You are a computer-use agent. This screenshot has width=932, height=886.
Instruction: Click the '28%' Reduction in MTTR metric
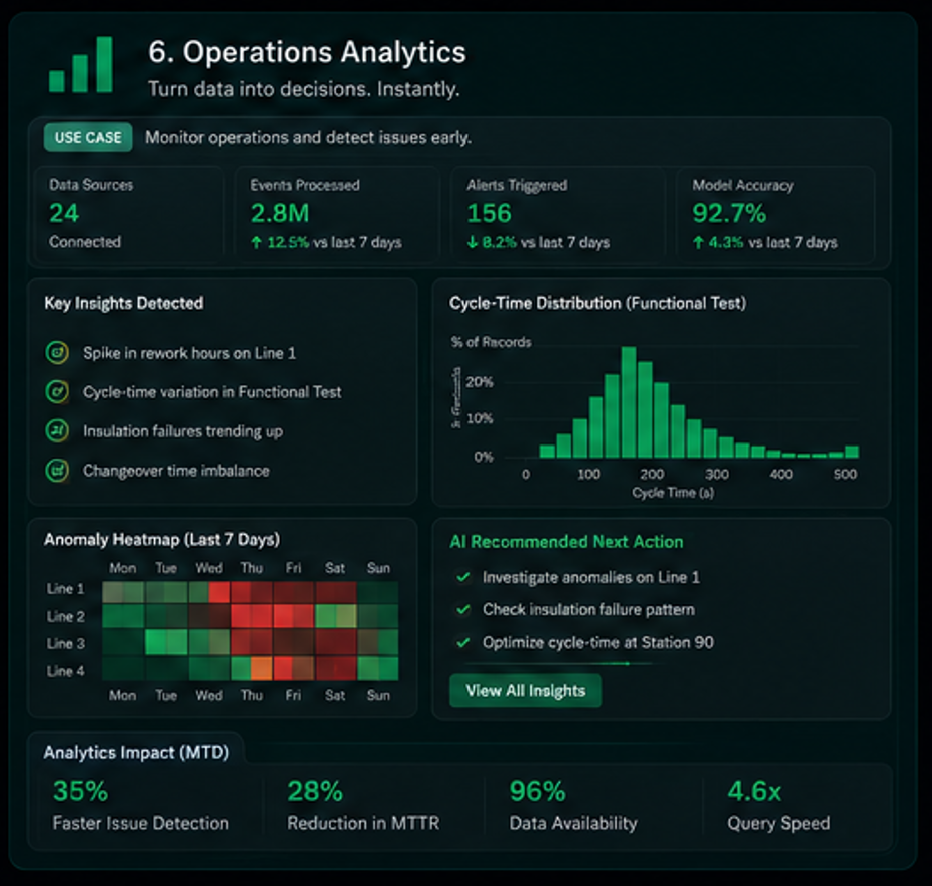point(315,791)
